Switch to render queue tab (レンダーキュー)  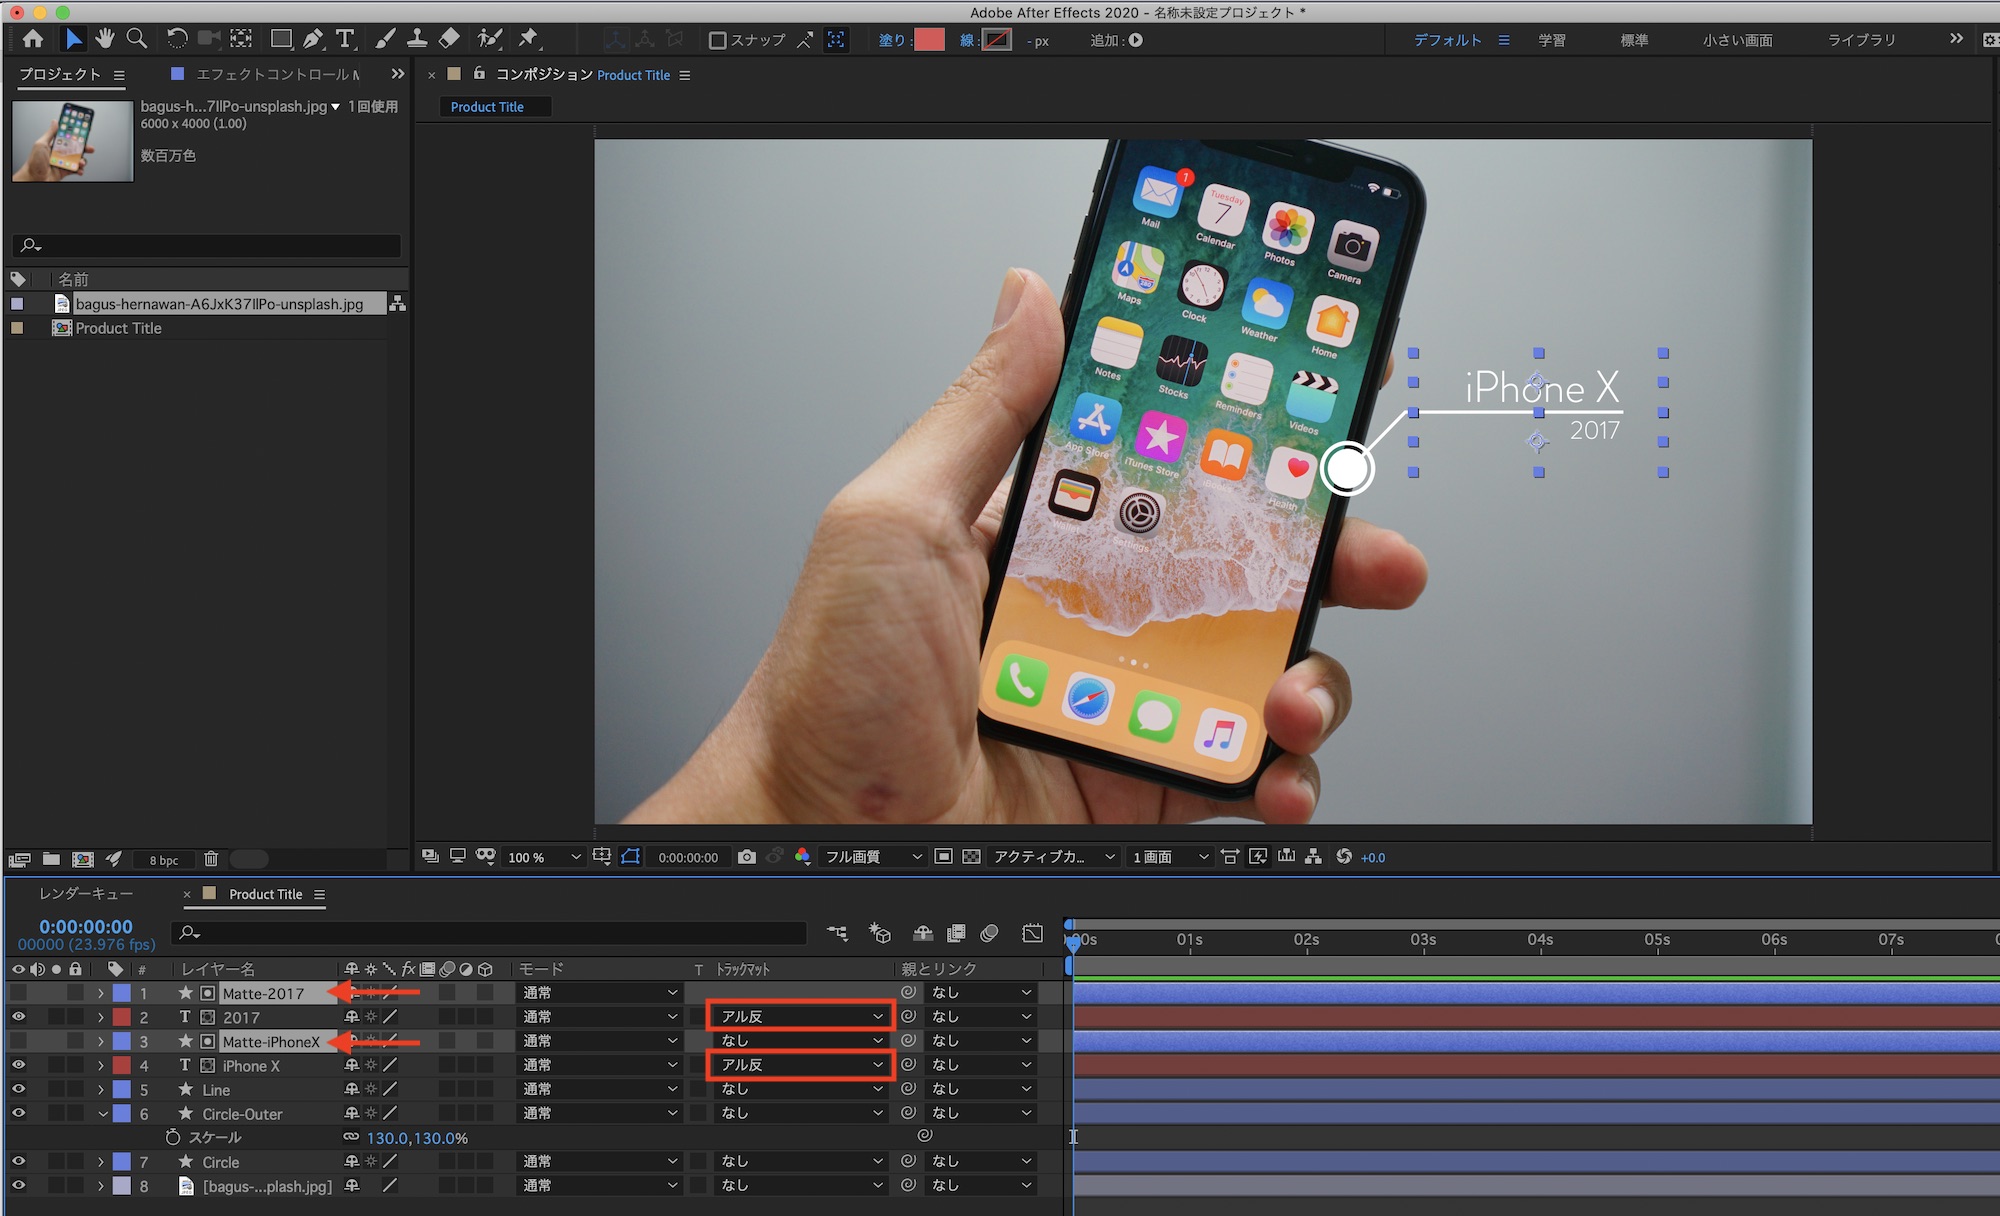(85, 894)
